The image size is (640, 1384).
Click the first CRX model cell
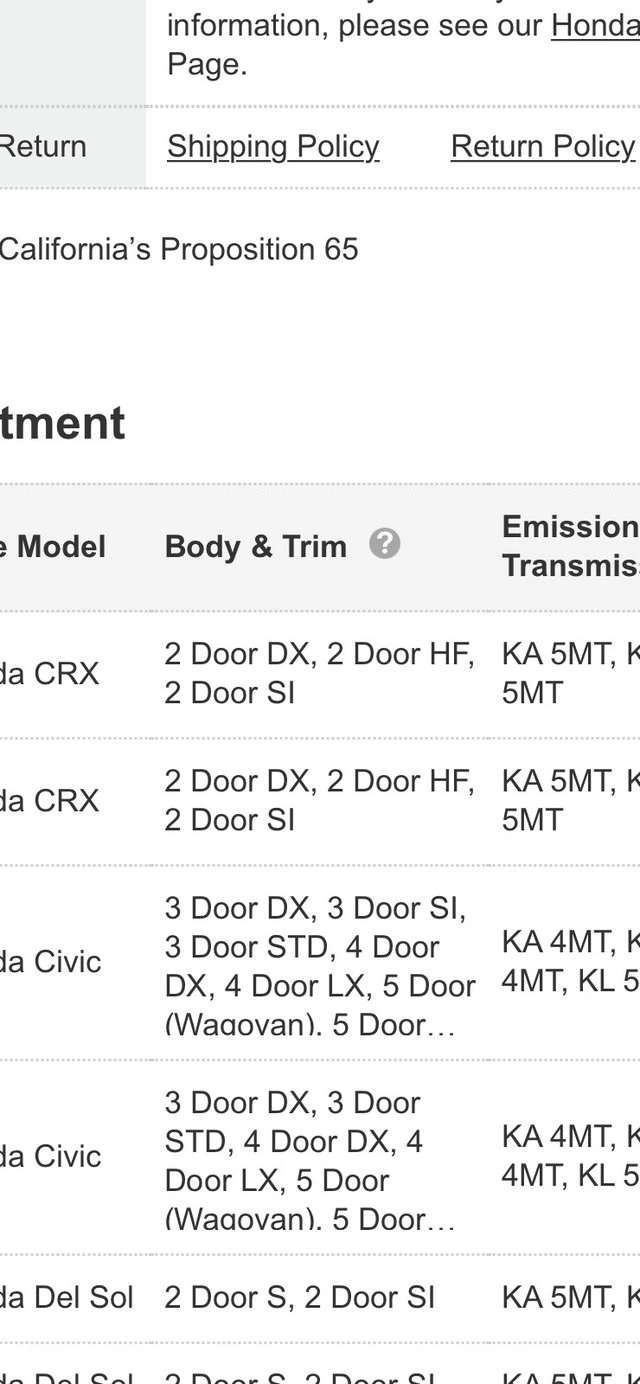pos(50,674)
